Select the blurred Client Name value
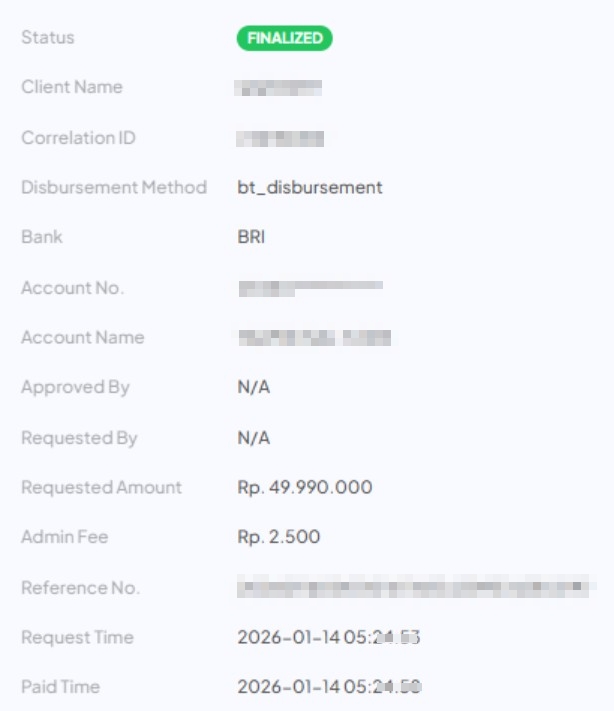Viewport: 614px width, 711px height. pos(279,88)
